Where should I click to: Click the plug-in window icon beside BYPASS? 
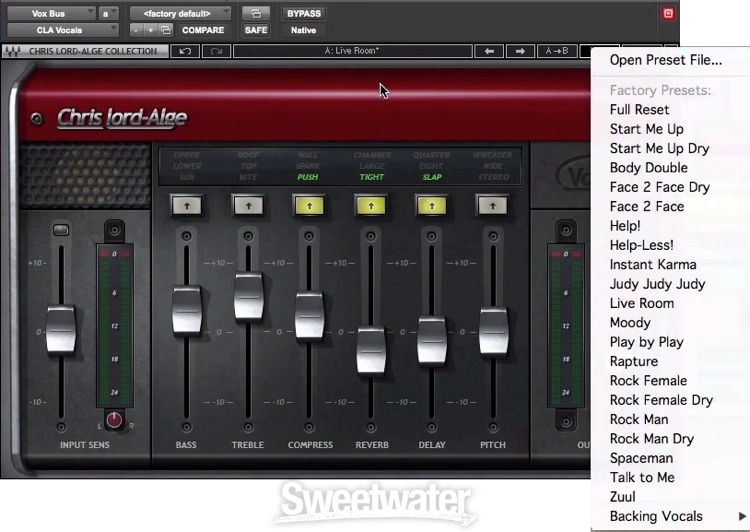point(256,13)
